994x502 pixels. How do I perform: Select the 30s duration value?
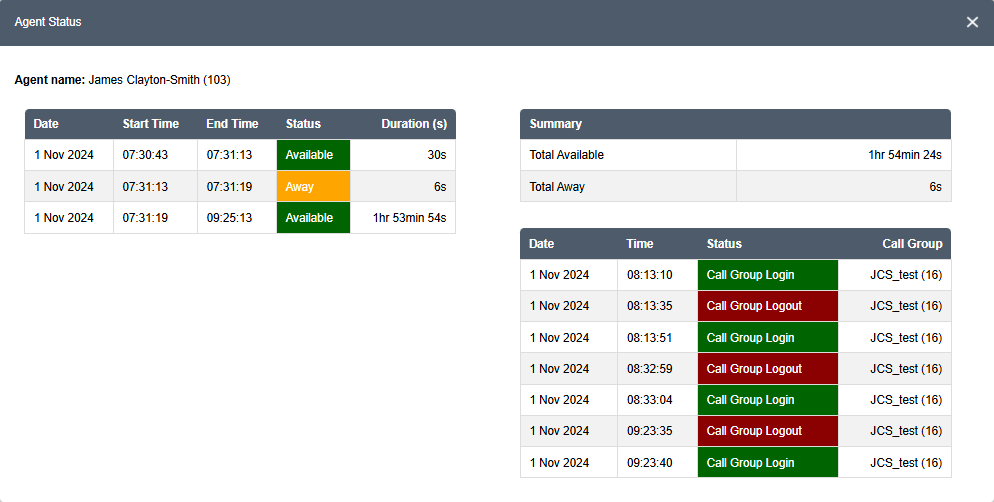coord(437,155)
